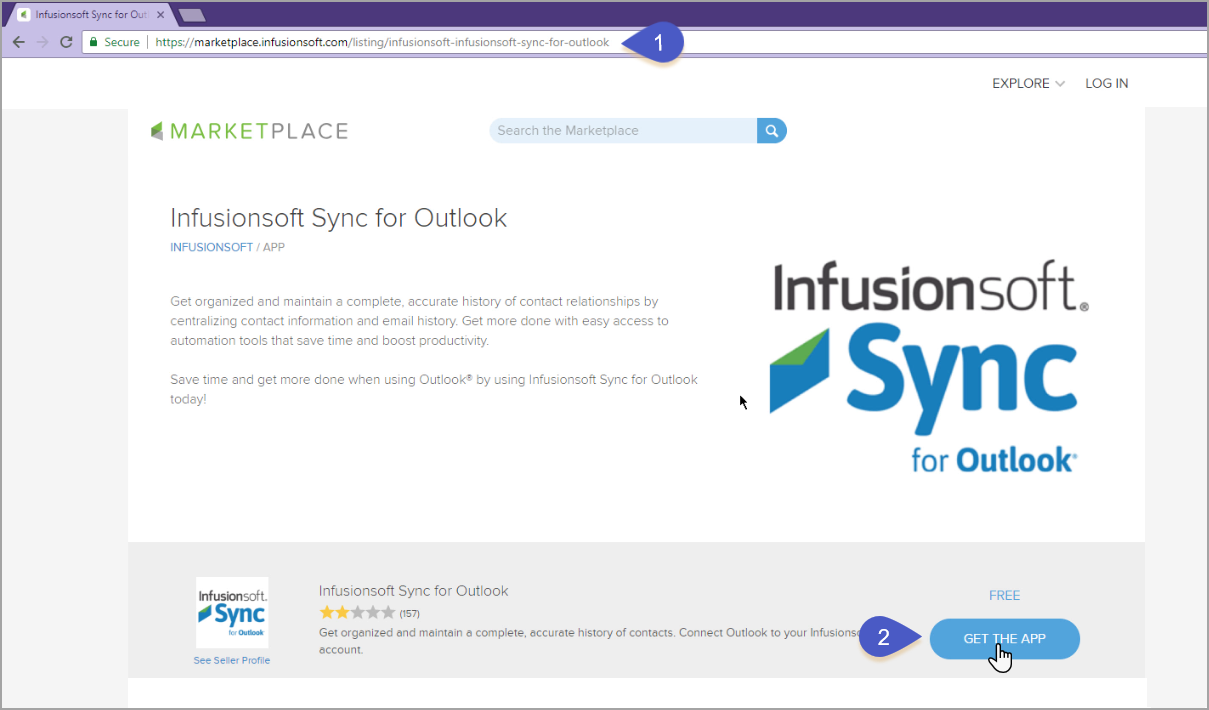This screenshot has width=1209, height=710.
Task: Expand the EXPLORE dropdown menu
Action: point(1028,83)
